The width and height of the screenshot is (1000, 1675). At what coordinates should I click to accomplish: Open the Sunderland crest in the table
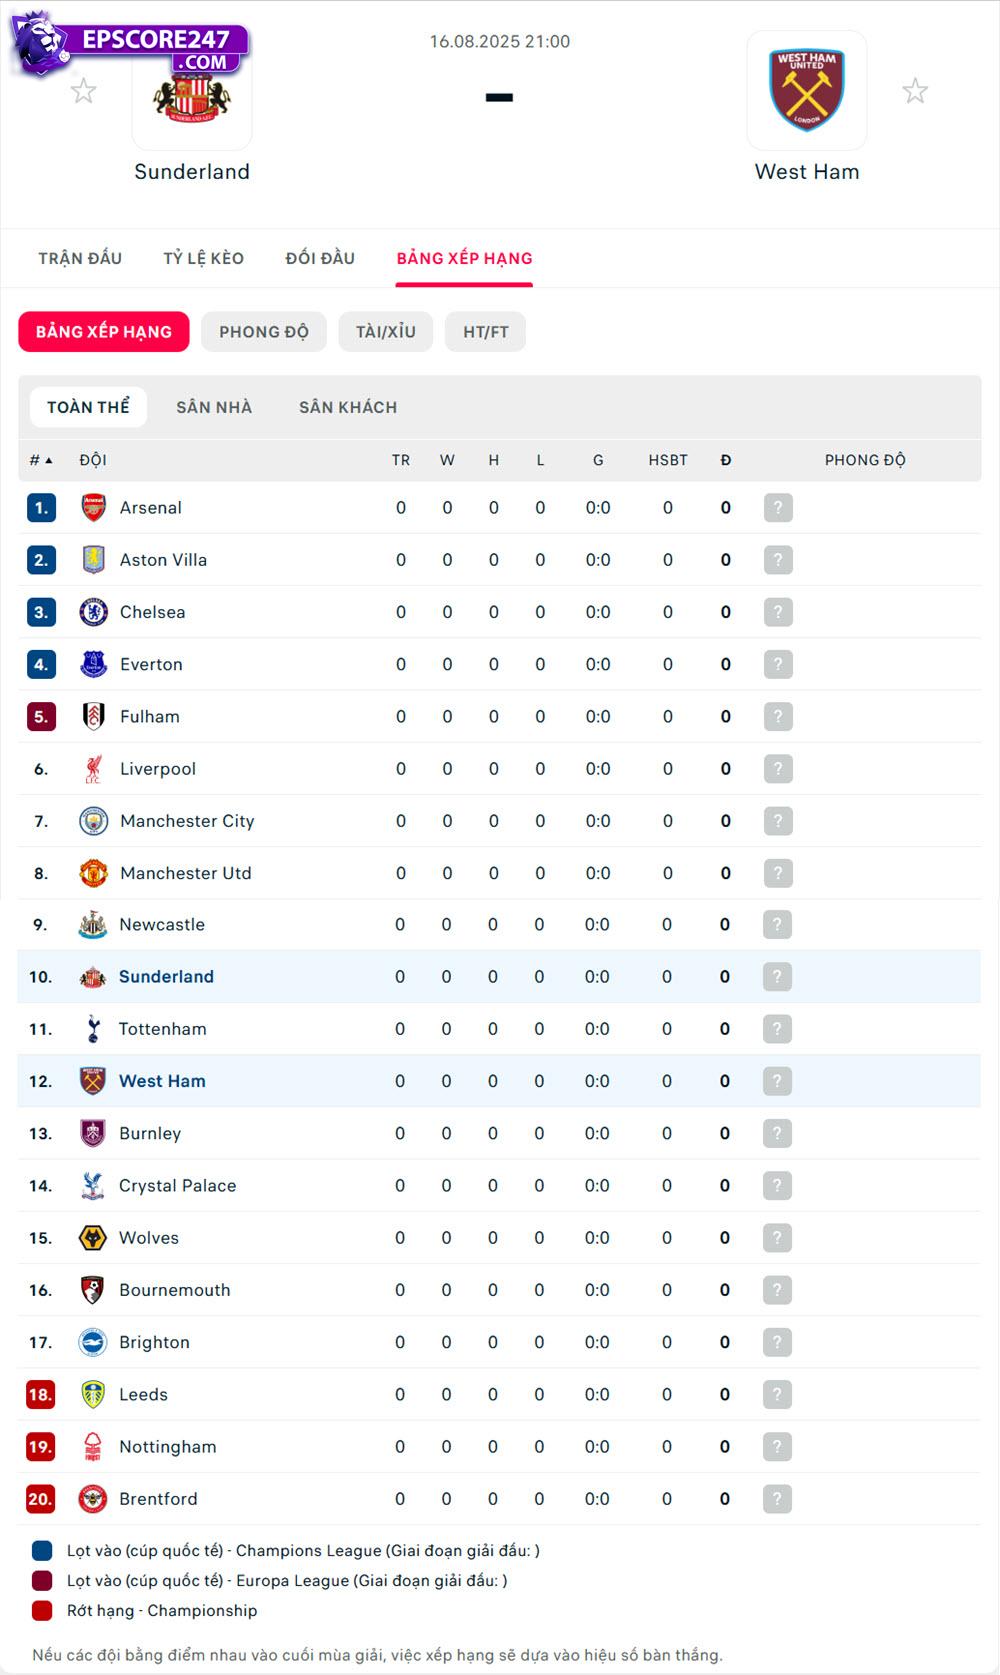pos(91,977)
